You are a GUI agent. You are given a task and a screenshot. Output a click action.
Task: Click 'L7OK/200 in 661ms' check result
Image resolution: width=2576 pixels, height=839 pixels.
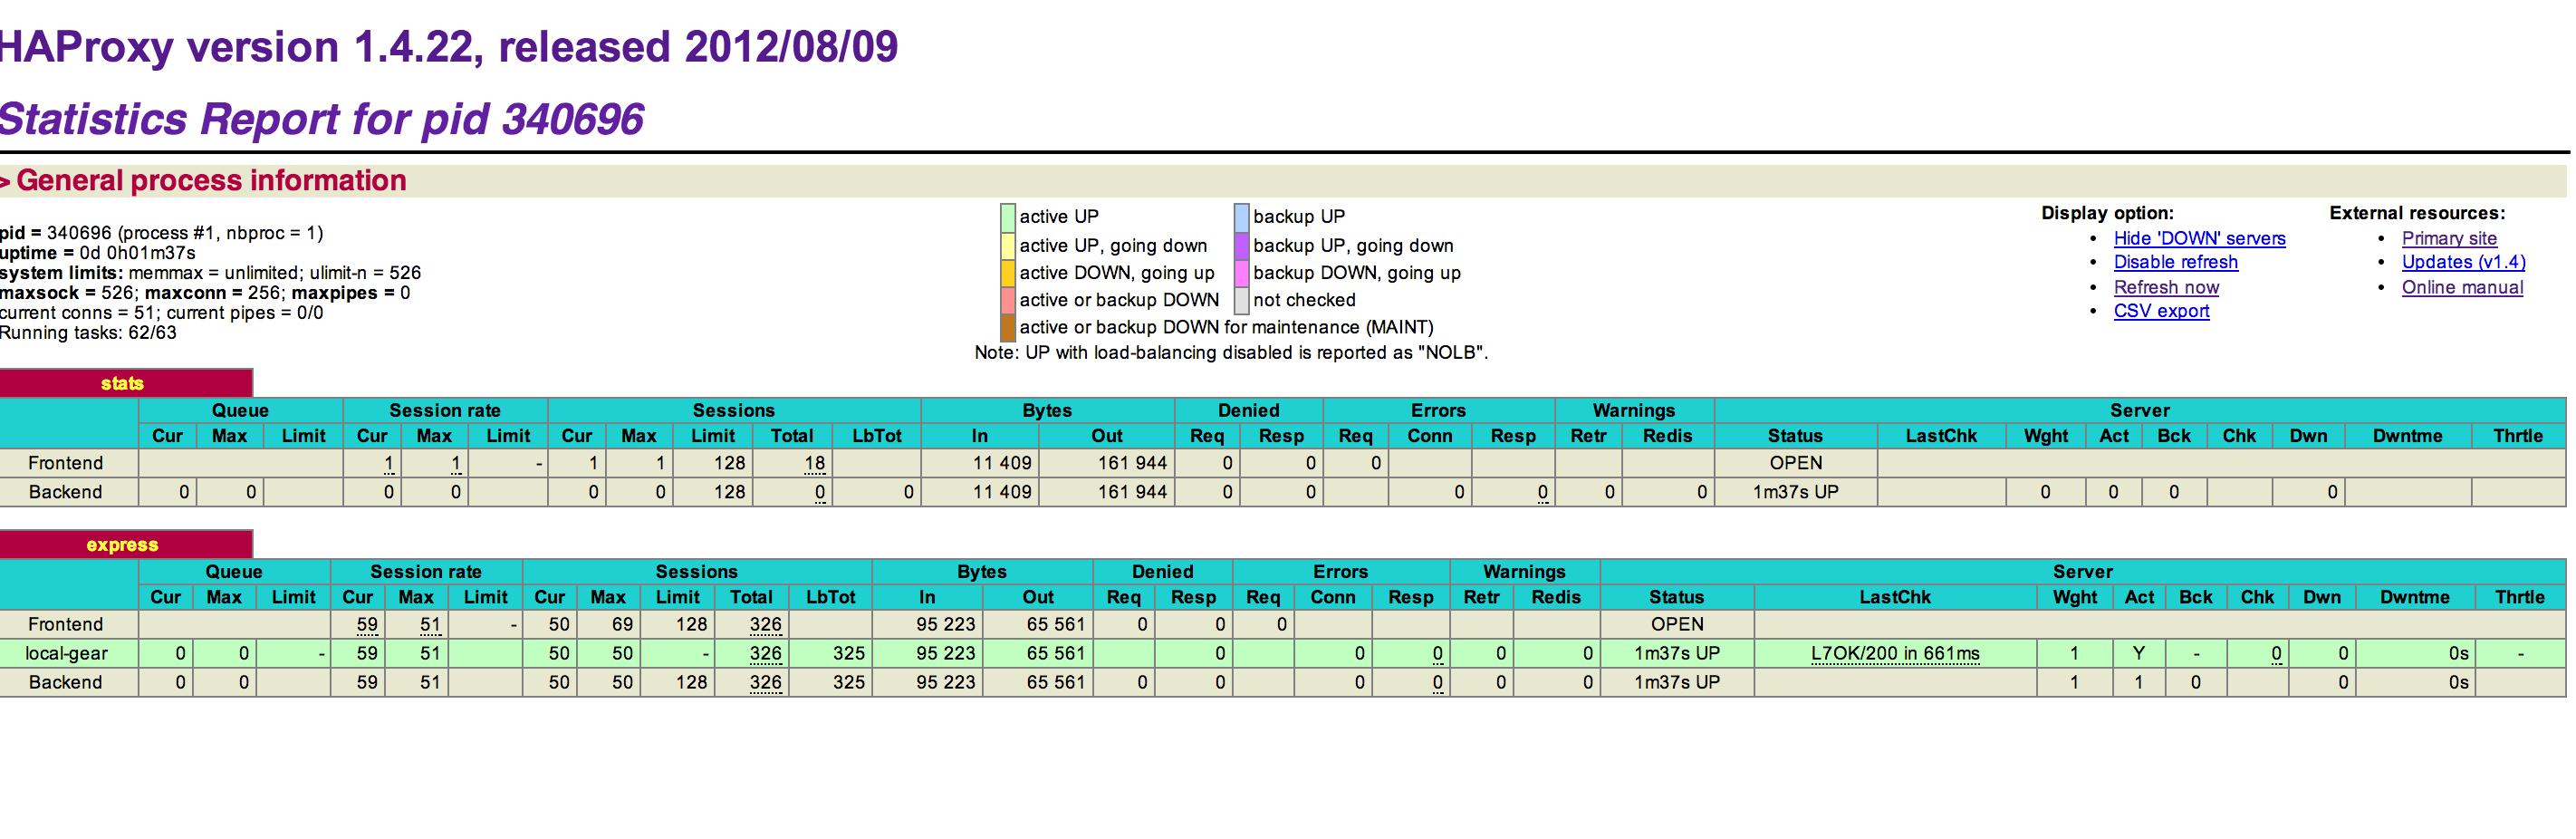pyautogui.click(x=1895, y=653)
